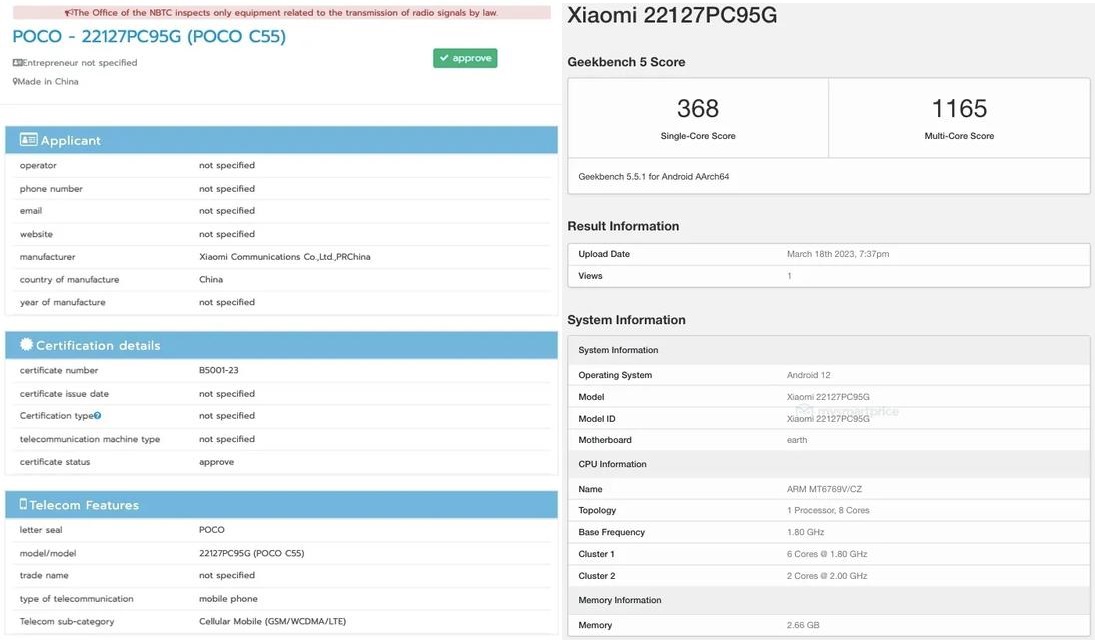The height and width of the screenshot is (640, 1095).
Task: Click the Geekbench 5 Score heading
Action: click(x=626, y=62)
